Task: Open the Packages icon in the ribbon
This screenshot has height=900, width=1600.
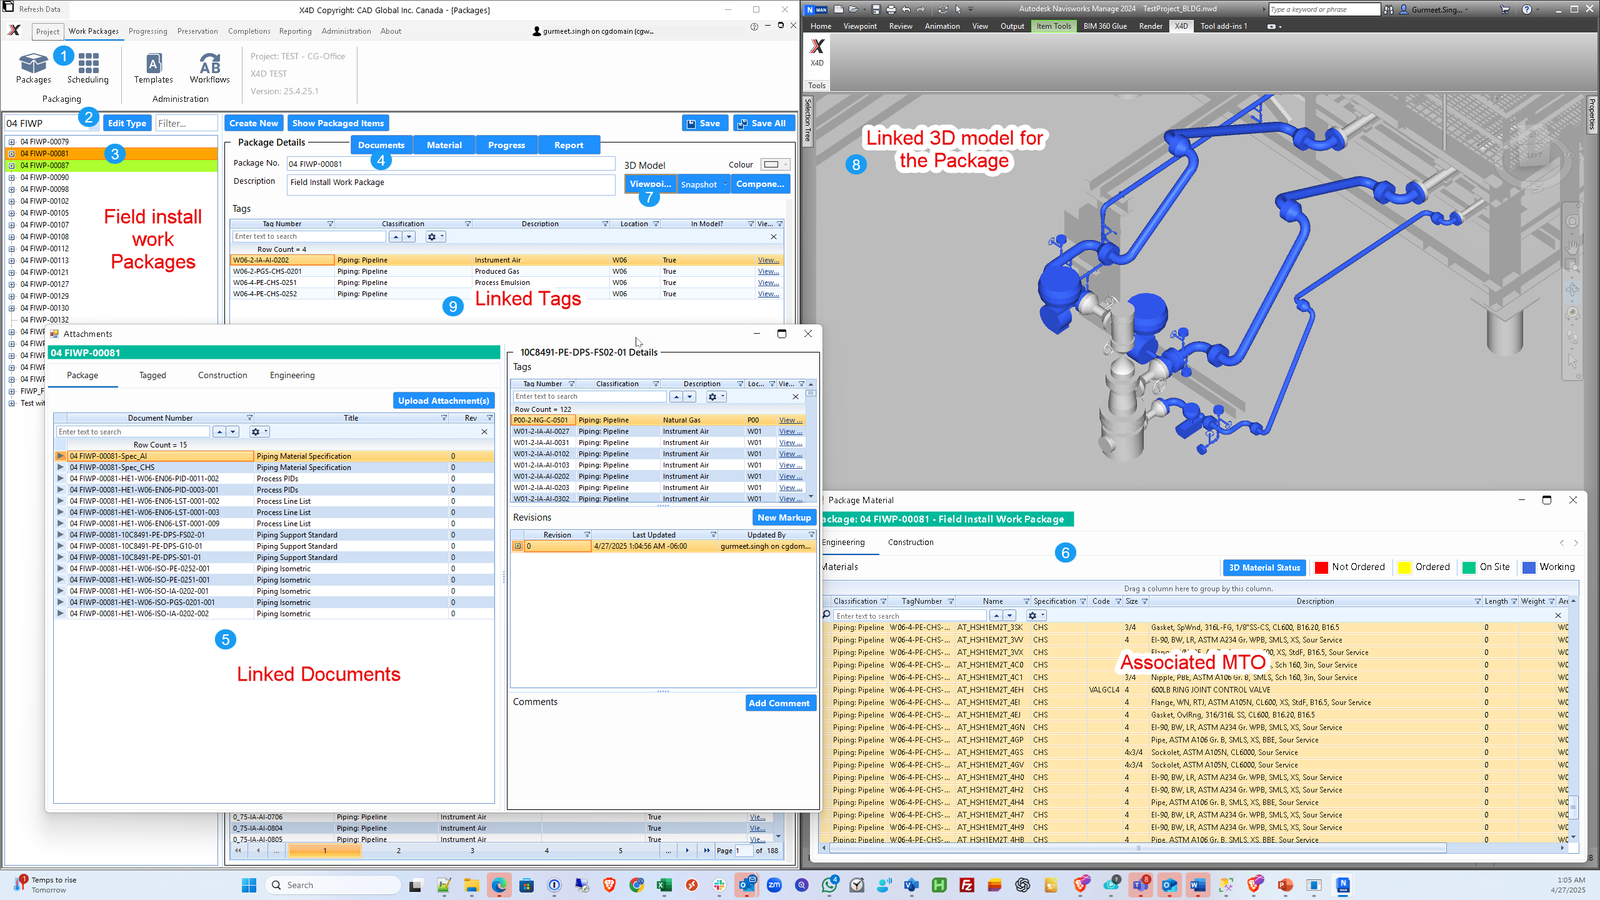Action: pos(33,64)
